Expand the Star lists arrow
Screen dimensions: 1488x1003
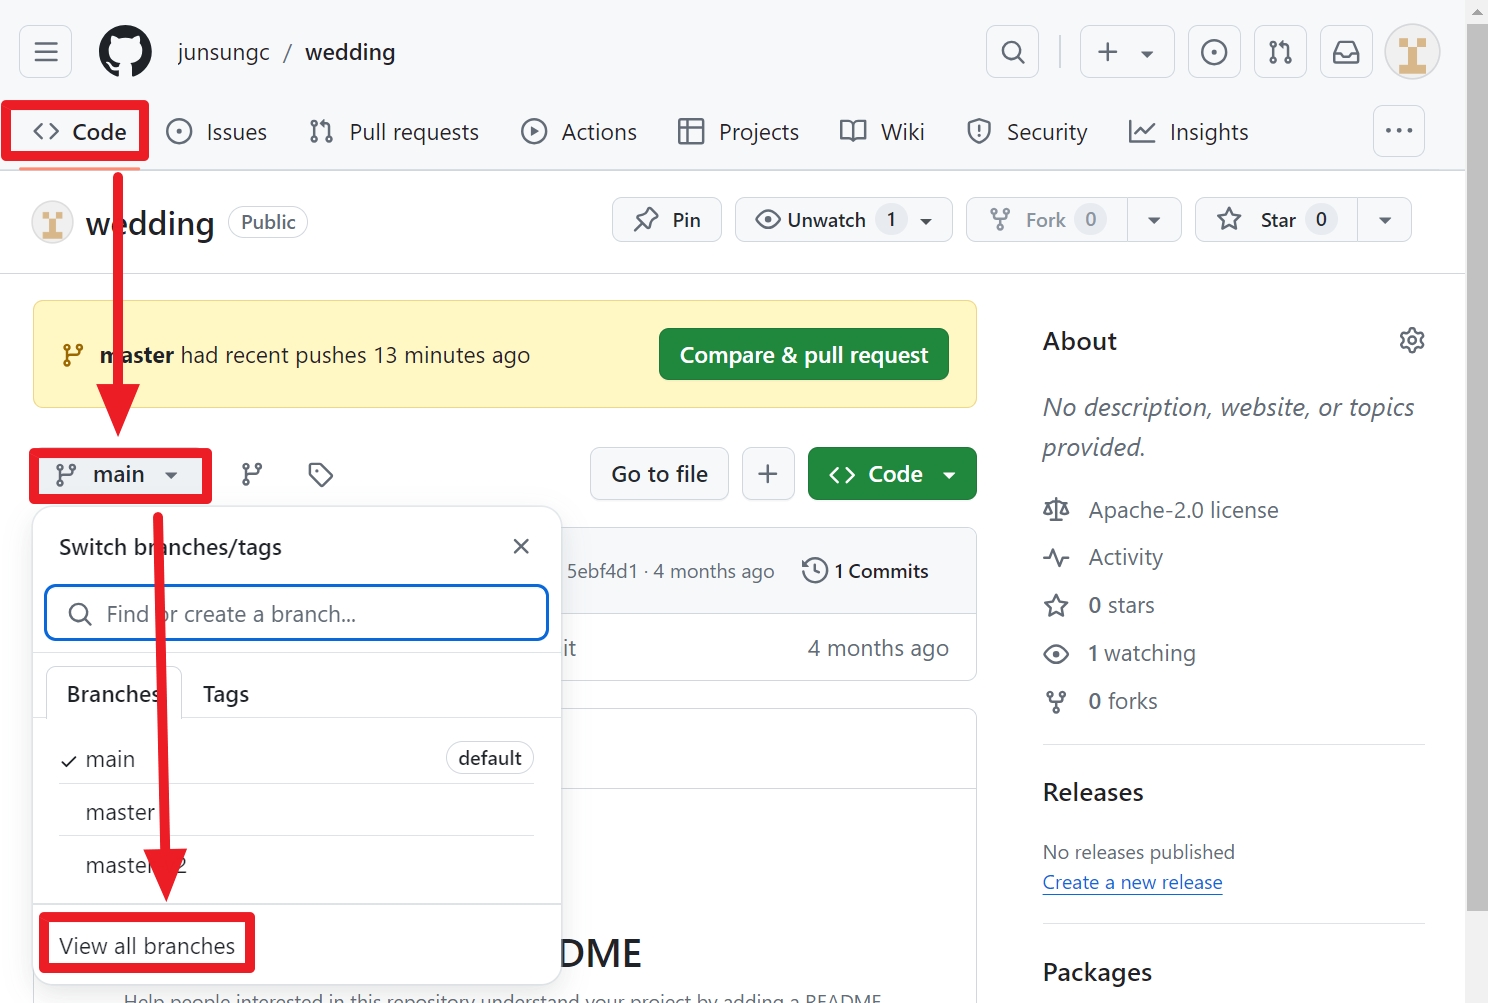[x=1385, y=220]
